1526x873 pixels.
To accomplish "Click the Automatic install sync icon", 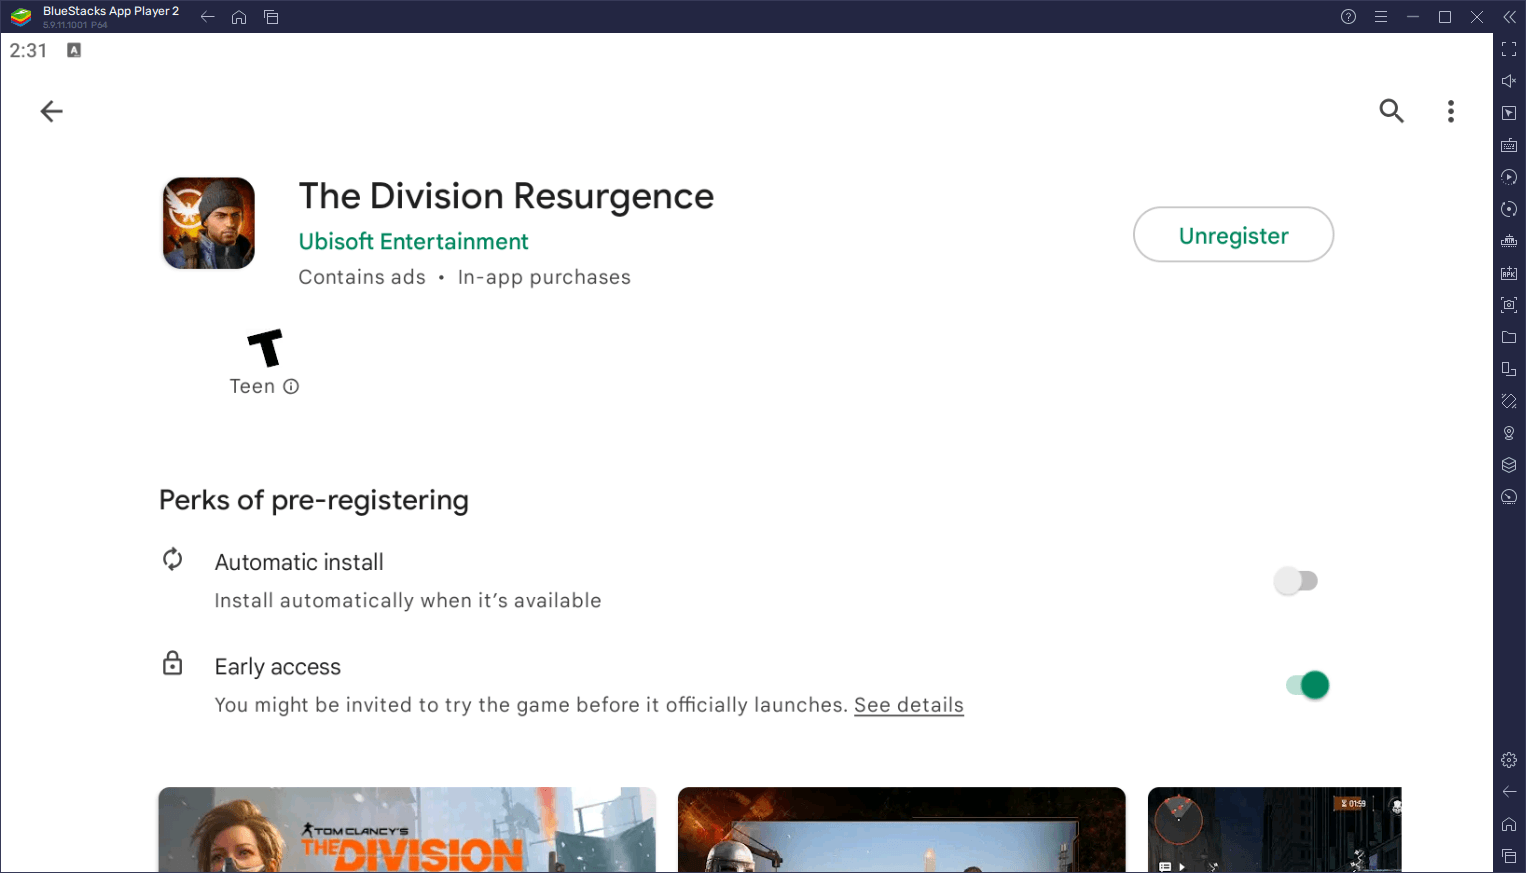I will (x=172, y=559).
